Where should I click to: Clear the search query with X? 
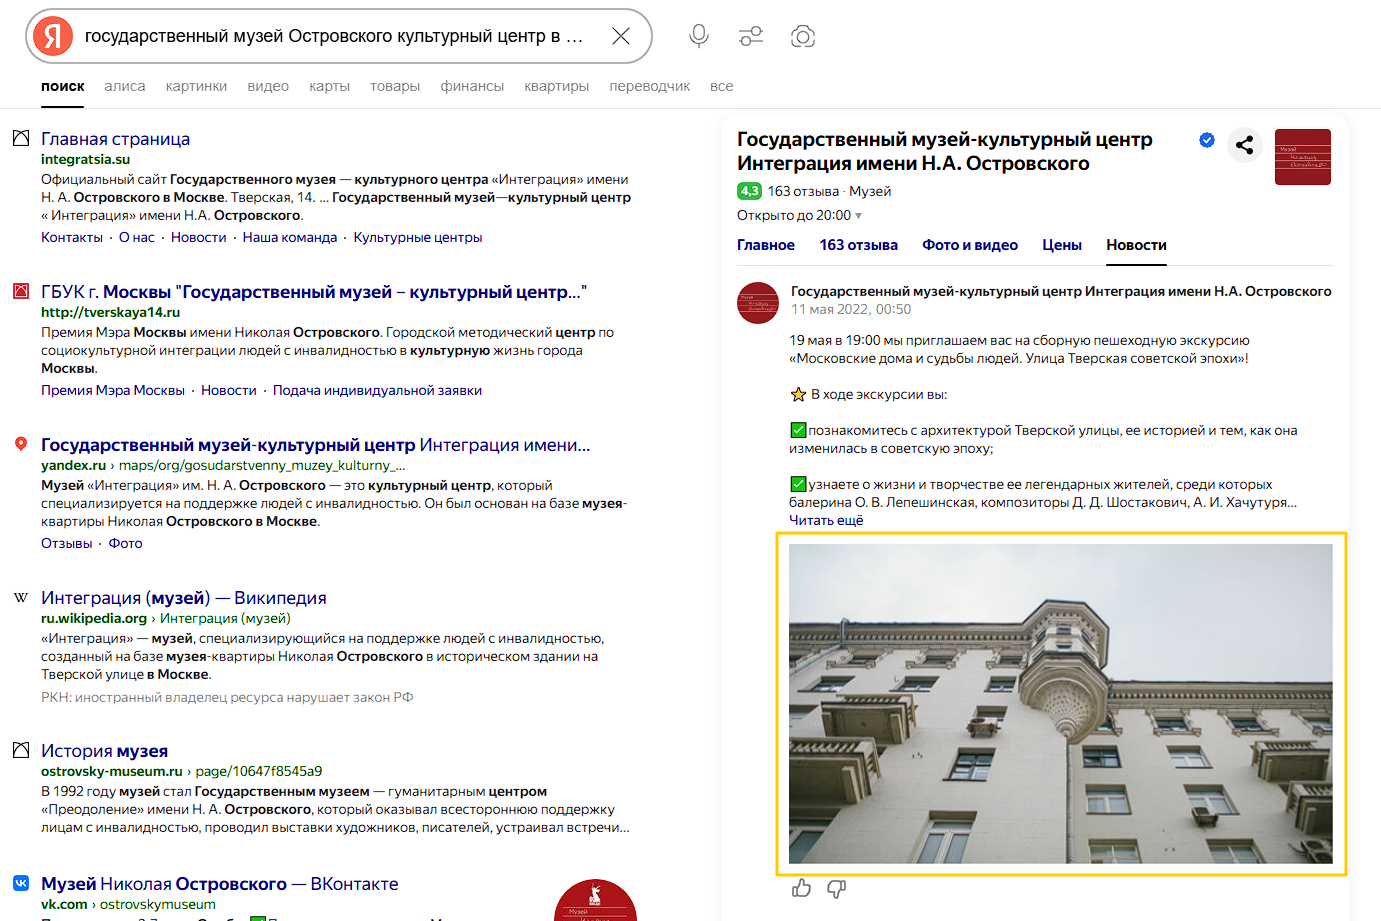pyautogui.click(x=620, y=36)
